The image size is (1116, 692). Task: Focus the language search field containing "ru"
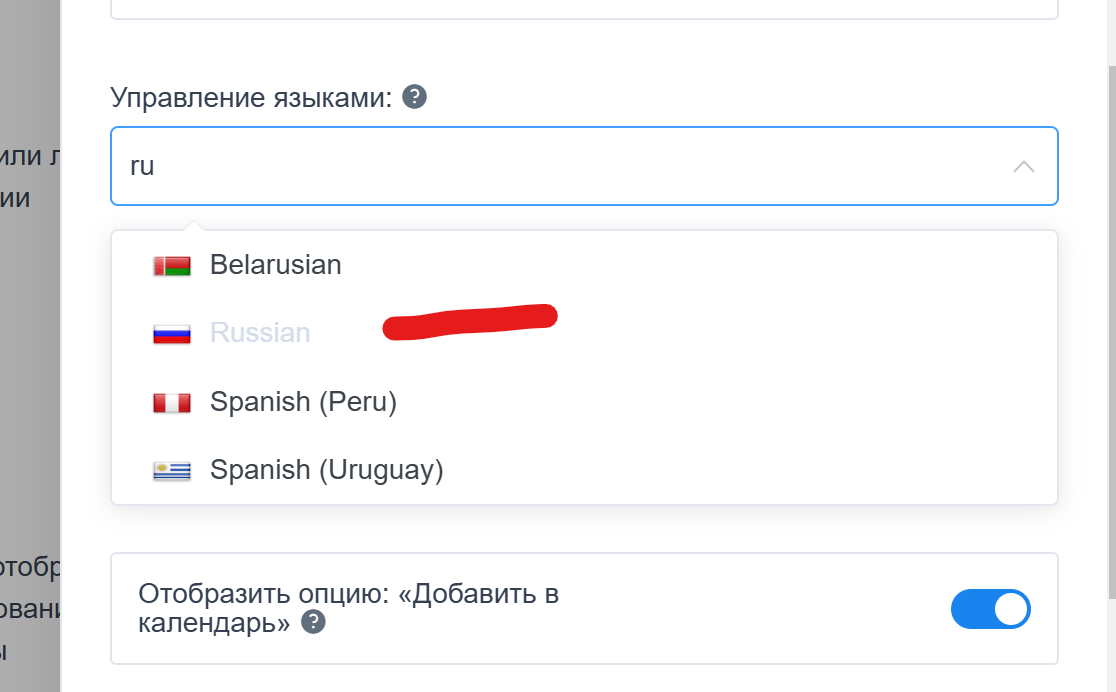(560, 167)
